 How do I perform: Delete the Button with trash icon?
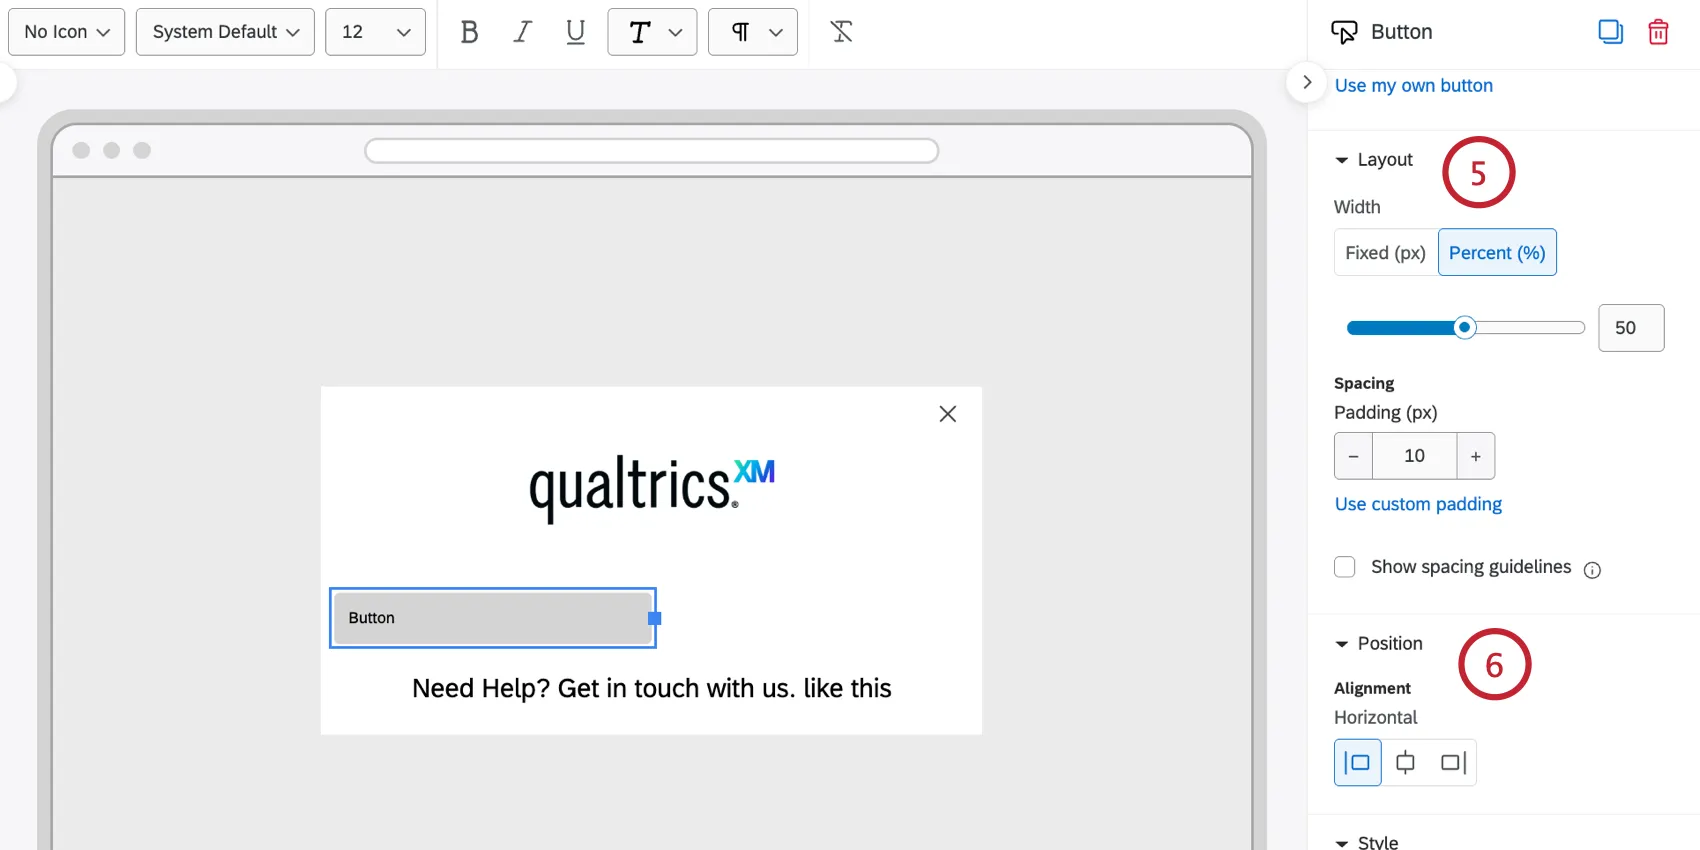pos(1658,32)
